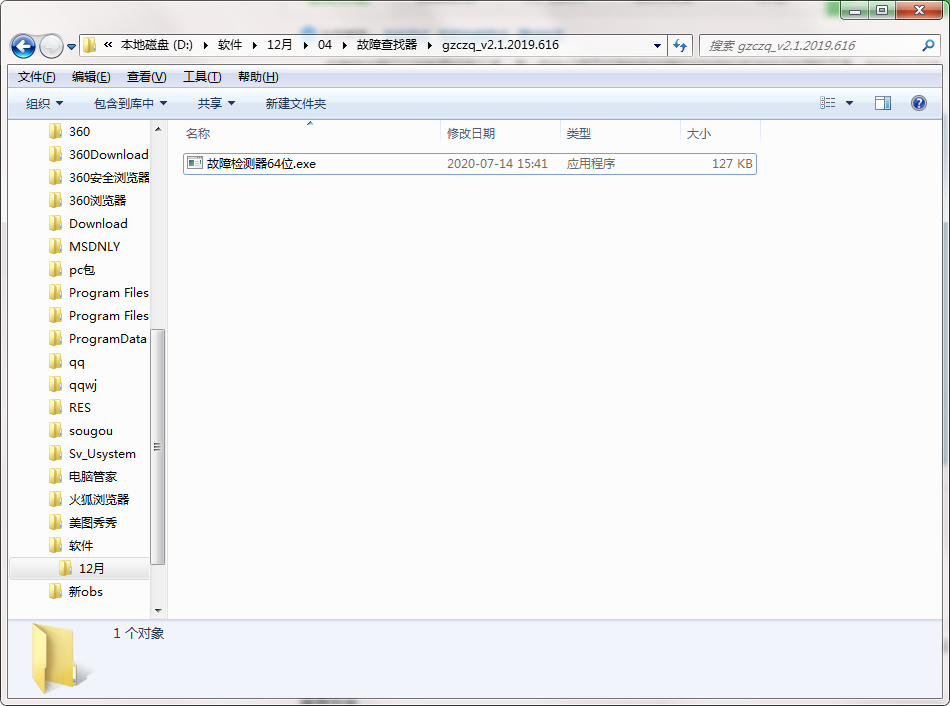This screenshot has width=950, height=706.
Task: Expand arrow after 软件 in address path
Action: pyautogui.click(x=254, y=45)
